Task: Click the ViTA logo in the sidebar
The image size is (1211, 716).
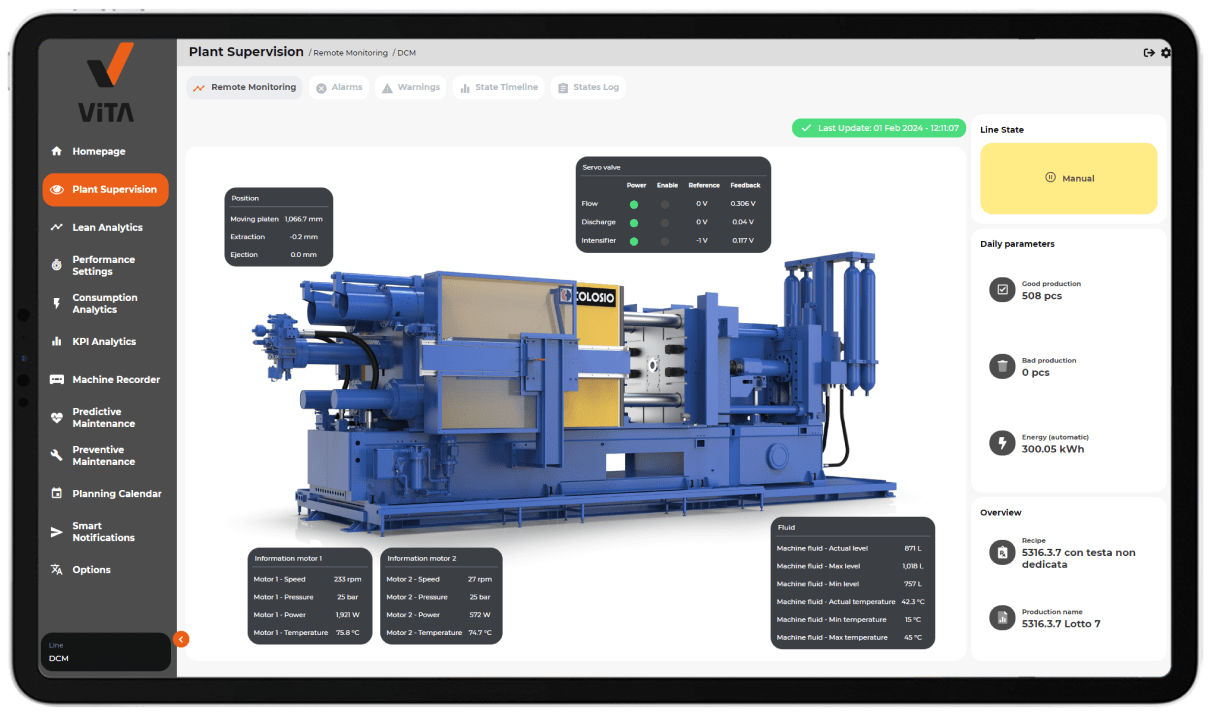Action: pyautogui.click(x=106, y=81)
